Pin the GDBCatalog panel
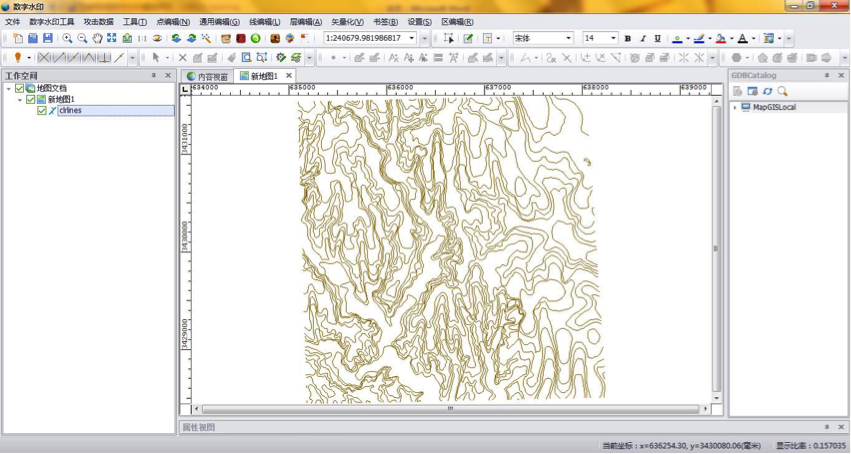 coord(827,75)
